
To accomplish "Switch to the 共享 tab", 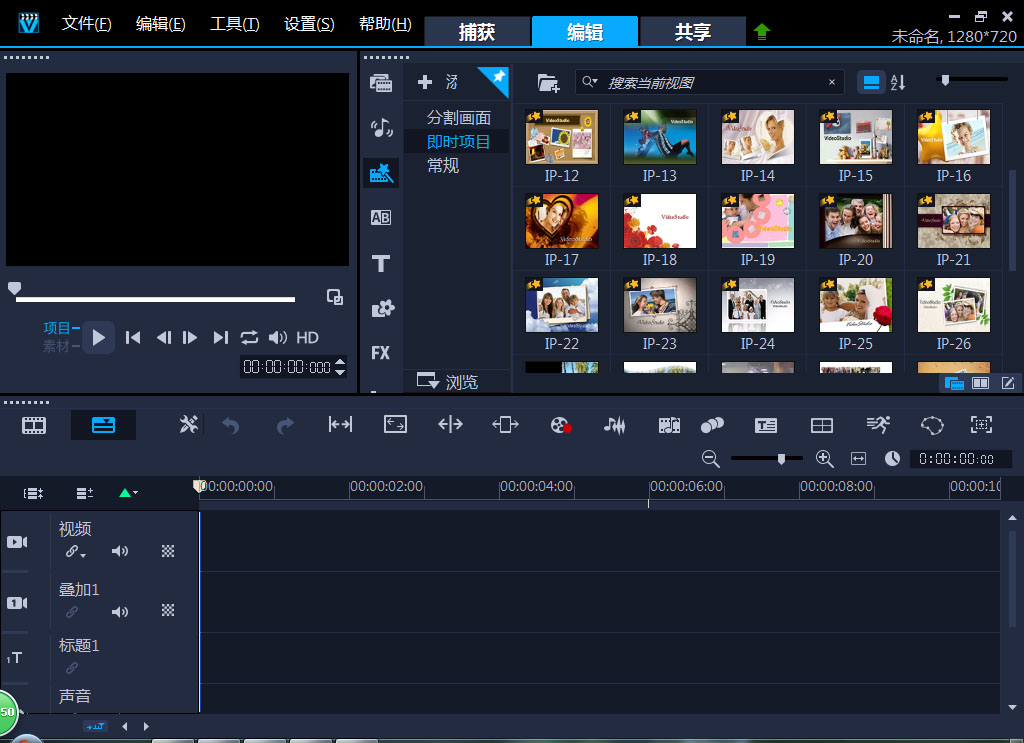I will [x=692, y=32].
